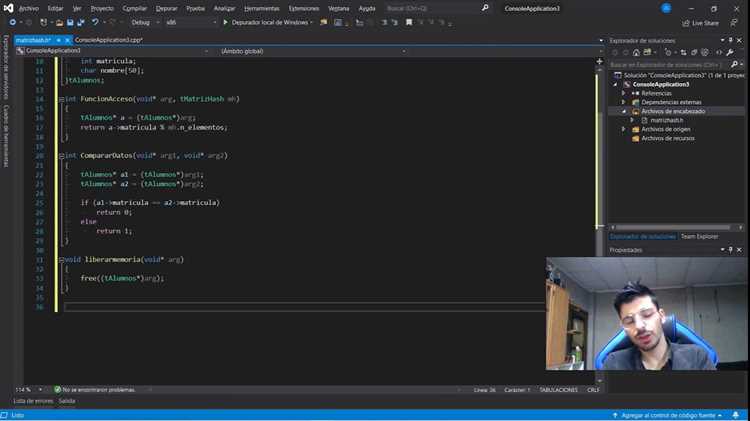
Task: Click the bookmark icon in the toolbar
Action: click(408, 22)
